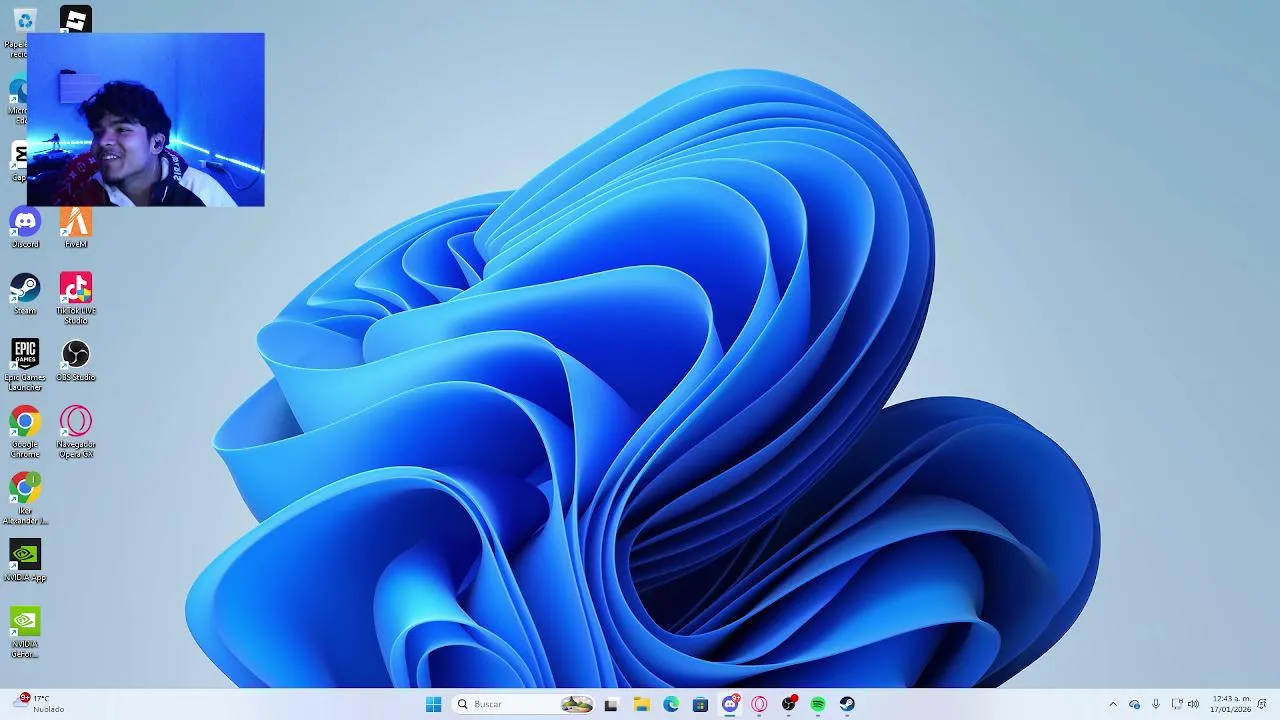
Task: Open OBS Studio desktop shortcut
Action: 76,361
